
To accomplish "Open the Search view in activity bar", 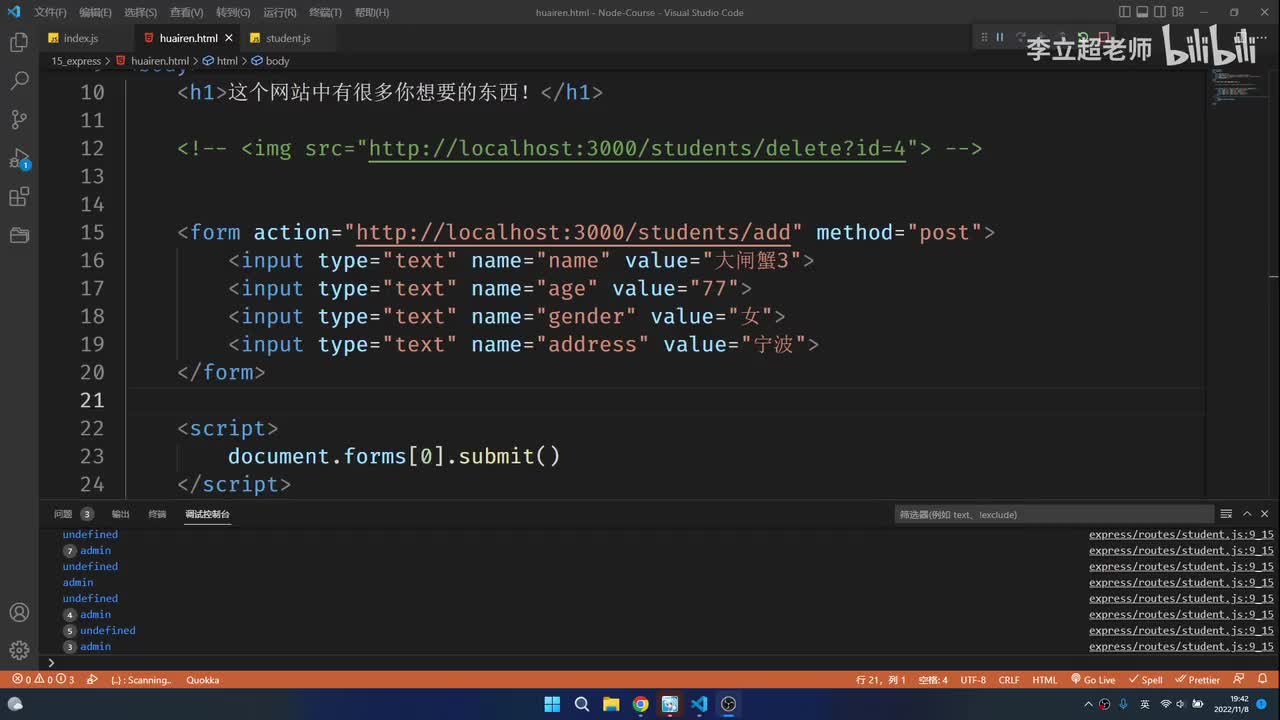I will point(19,81).
